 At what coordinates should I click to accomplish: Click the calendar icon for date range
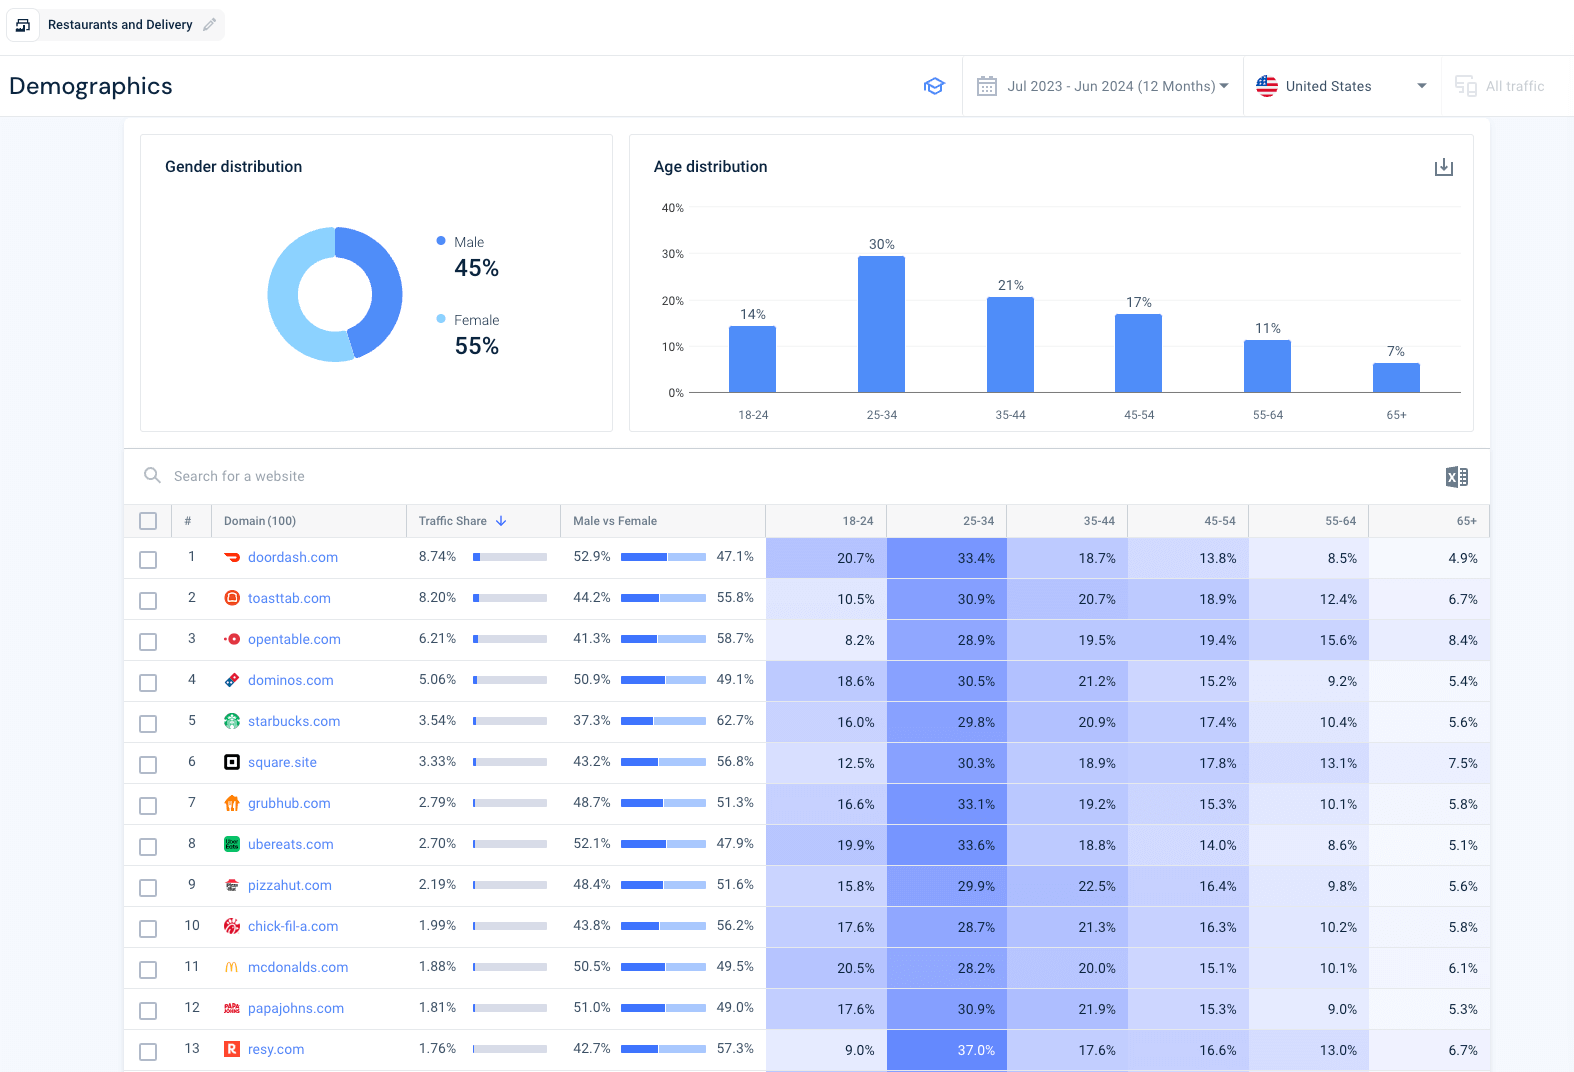pyautogui.click(x=987, y=86)
